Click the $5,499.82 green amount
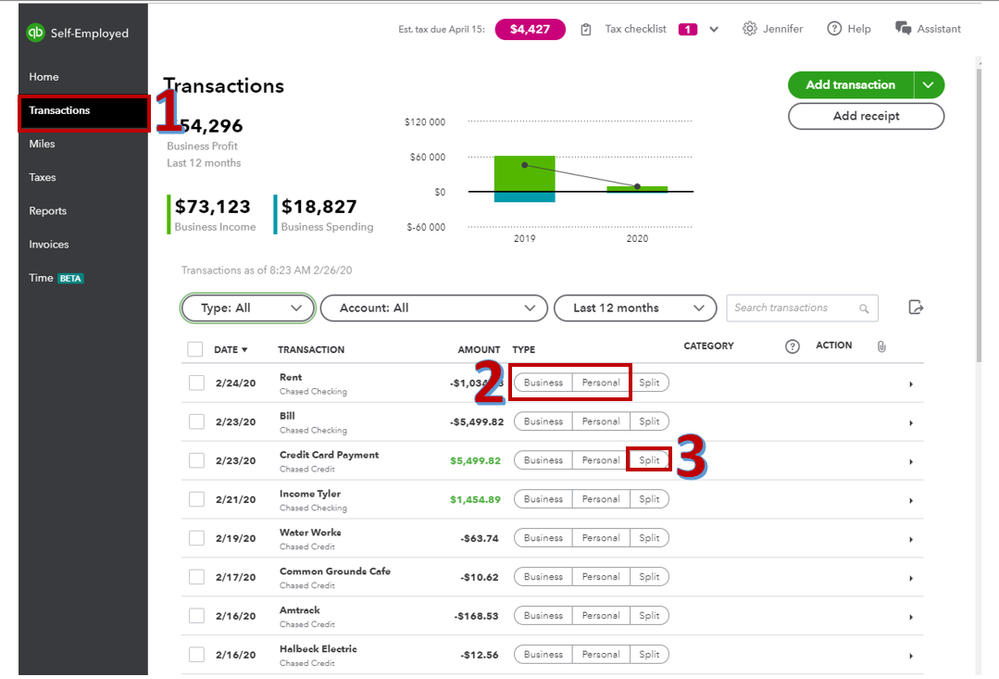Viewport: 999px width, 679px height. pos(475,461)
